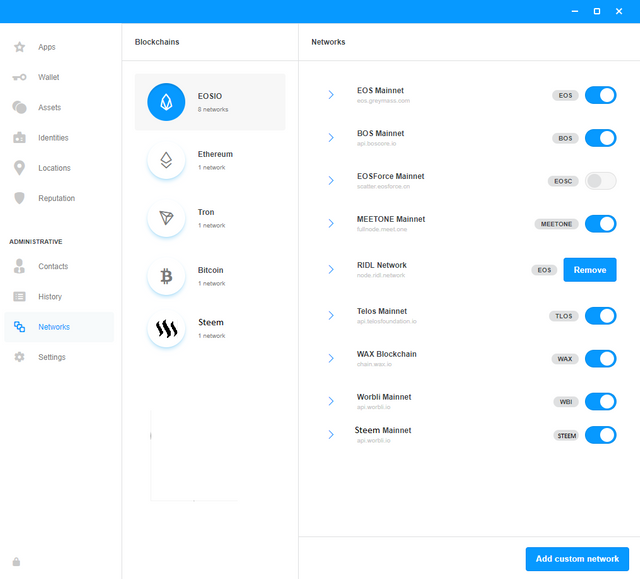Click the History list icon
640x579 pixels.
coord(19,297)
